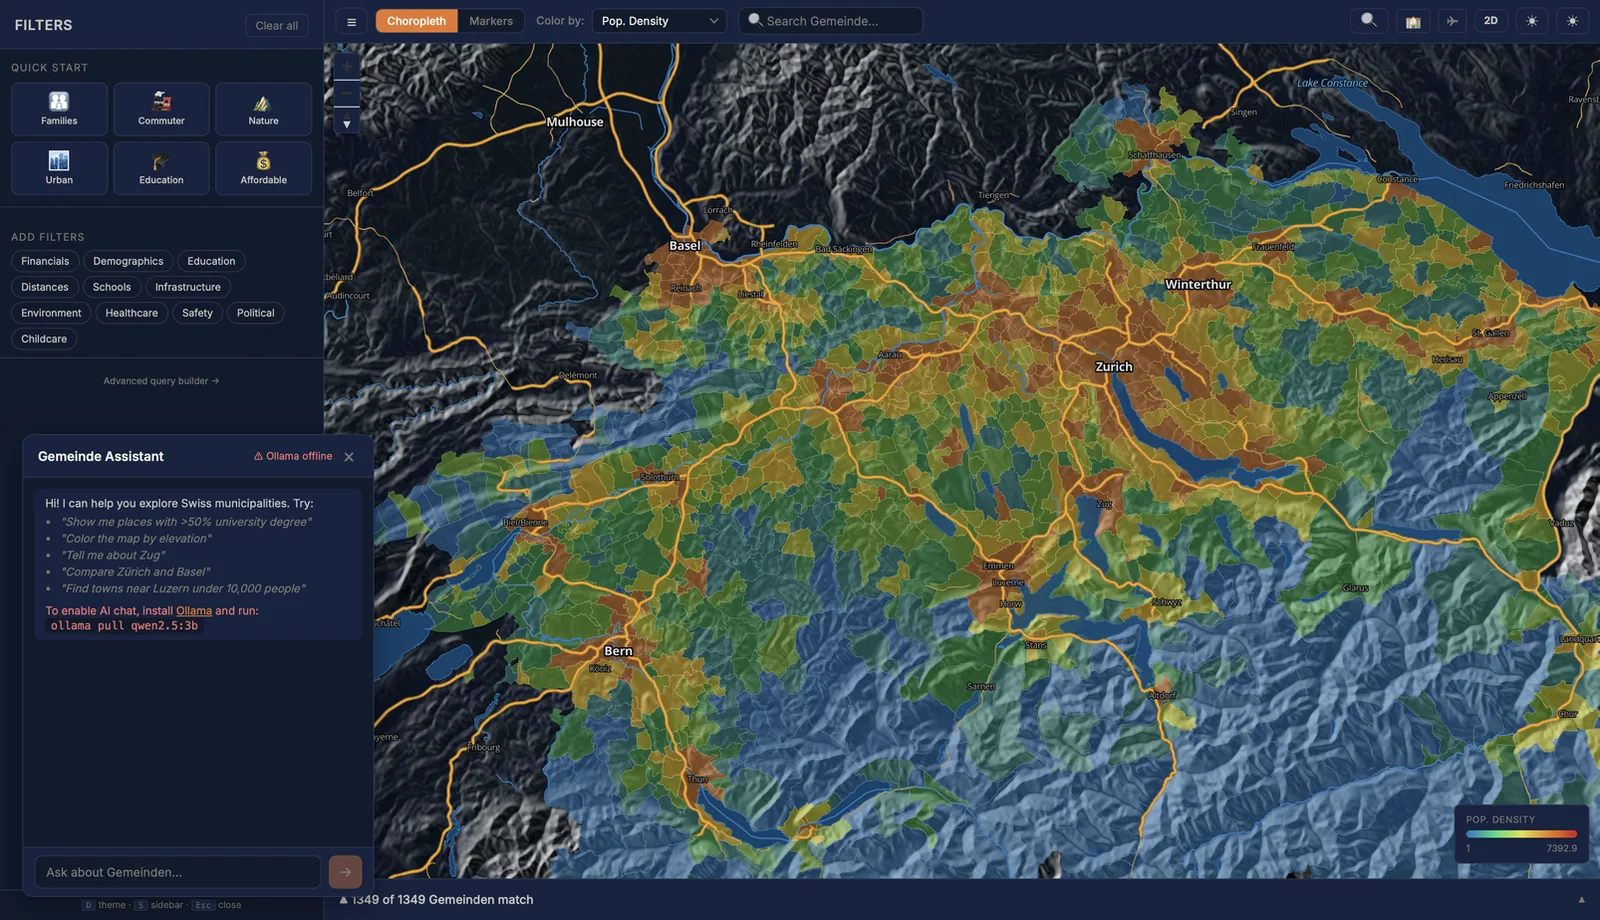1600x920 pixels.
Task: Click the Clear all filters button
Action: 276,26
